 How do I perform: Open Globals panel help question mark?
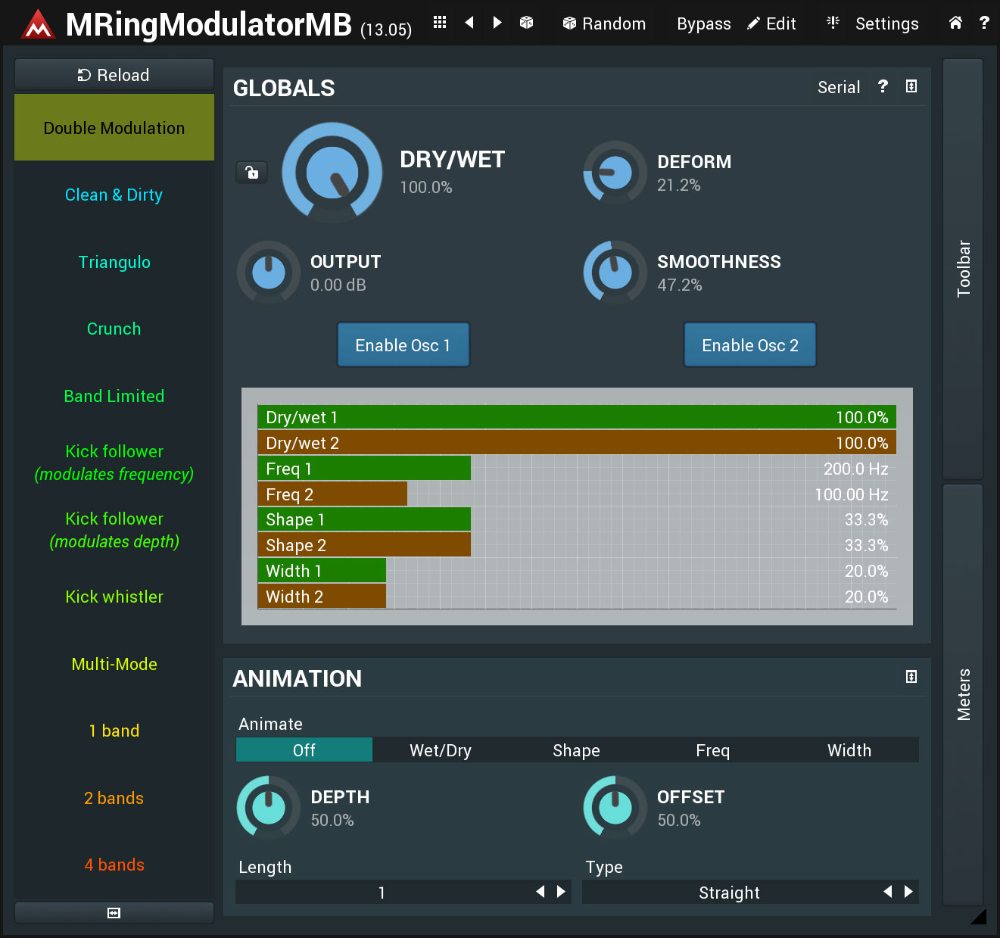click(x=882, y=87)
